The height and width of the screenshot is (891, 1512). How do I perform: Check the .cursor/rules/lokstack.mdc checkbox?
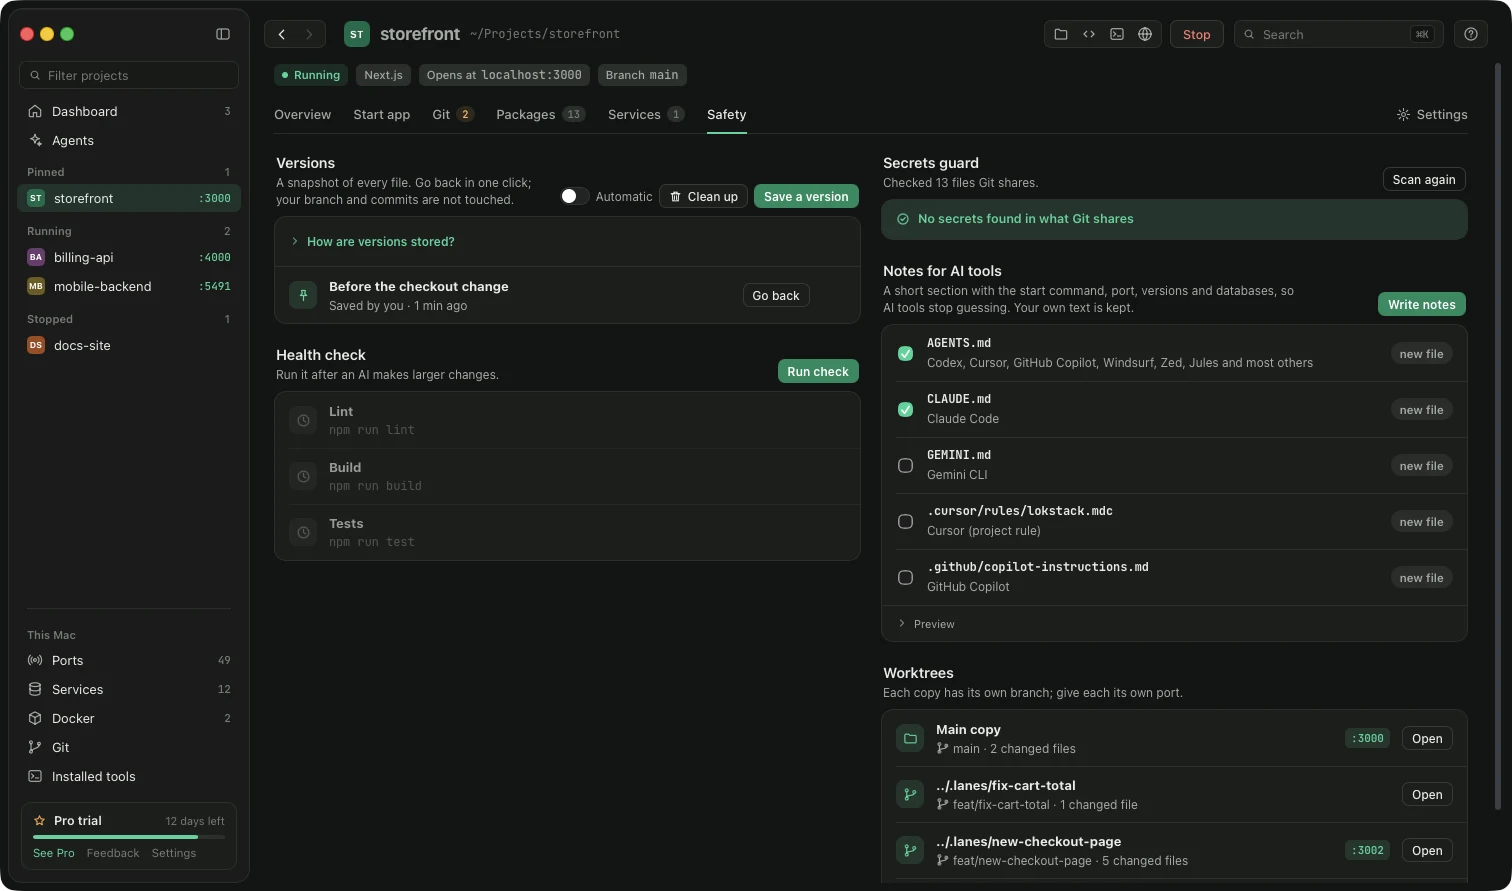pos(905,522)
